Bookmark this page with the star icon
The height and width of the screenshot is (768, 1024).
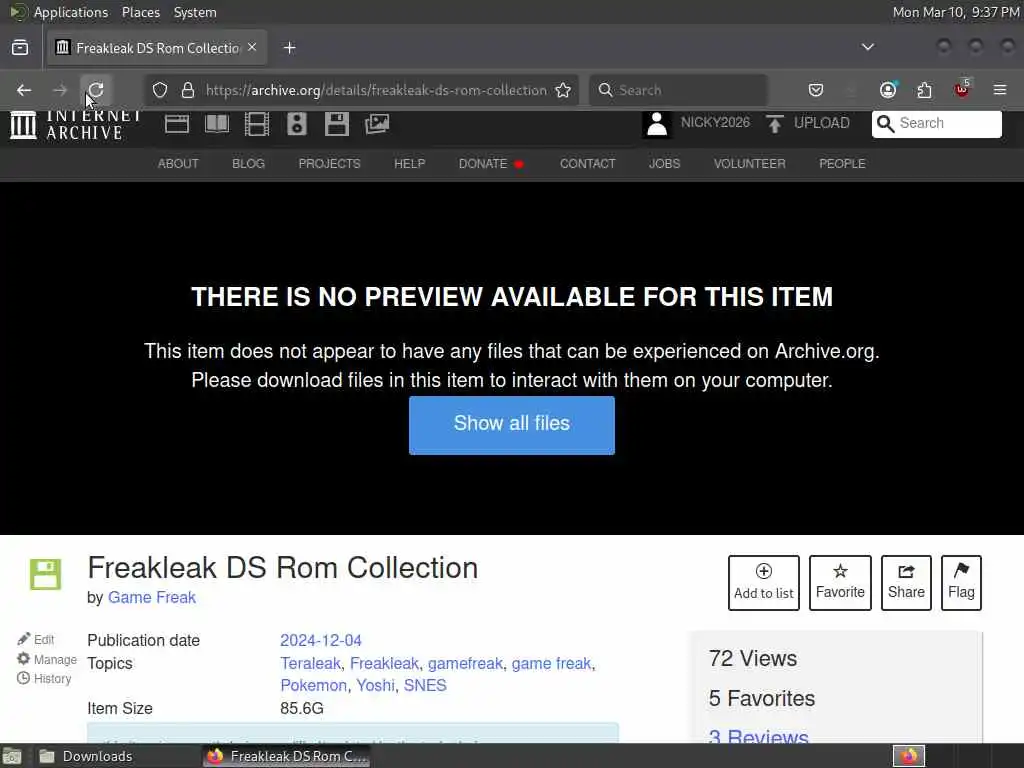point(563,90)
